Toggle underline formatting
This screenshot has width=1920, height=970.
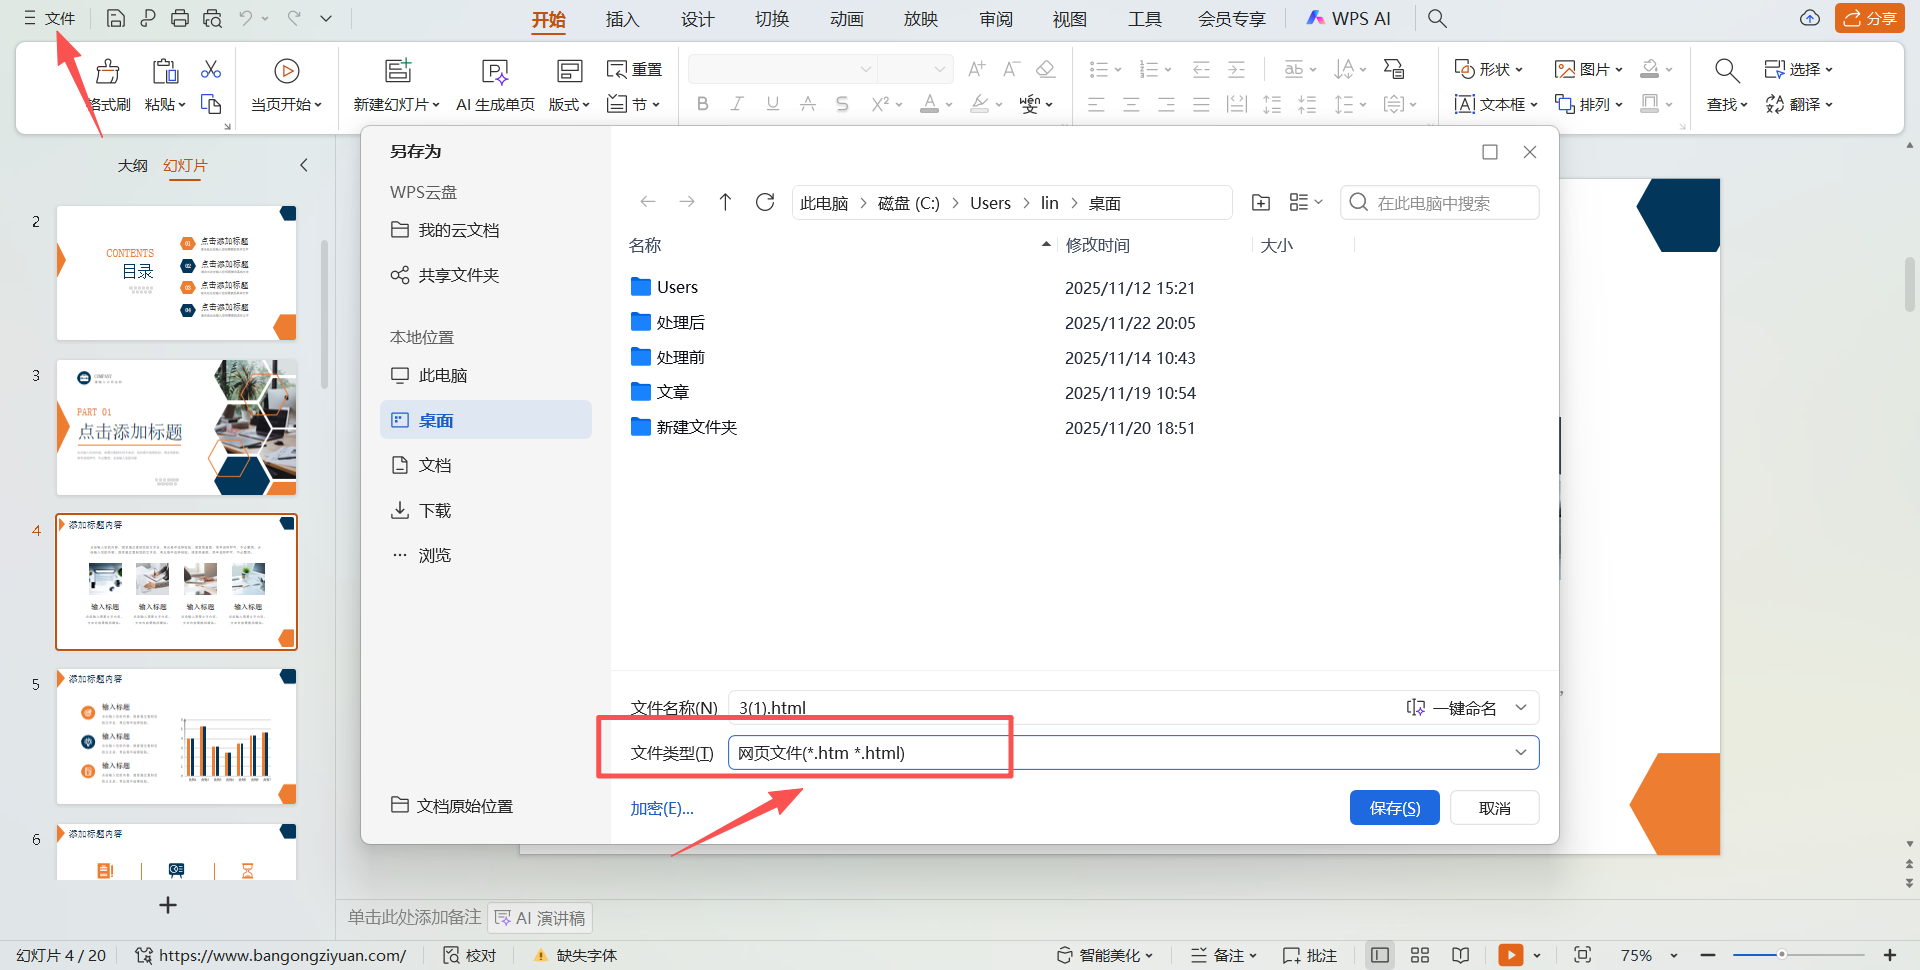coord(772,104)
